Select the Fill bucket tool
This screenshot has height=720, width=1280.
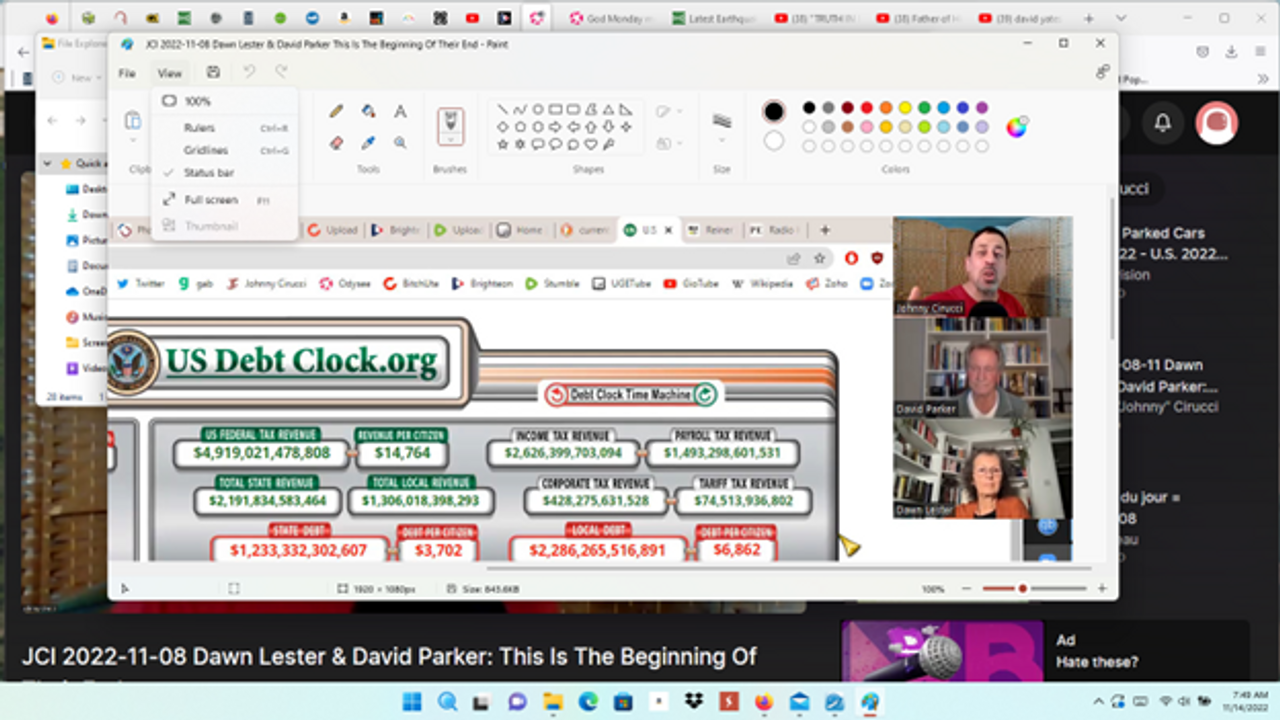coord(368,111)
